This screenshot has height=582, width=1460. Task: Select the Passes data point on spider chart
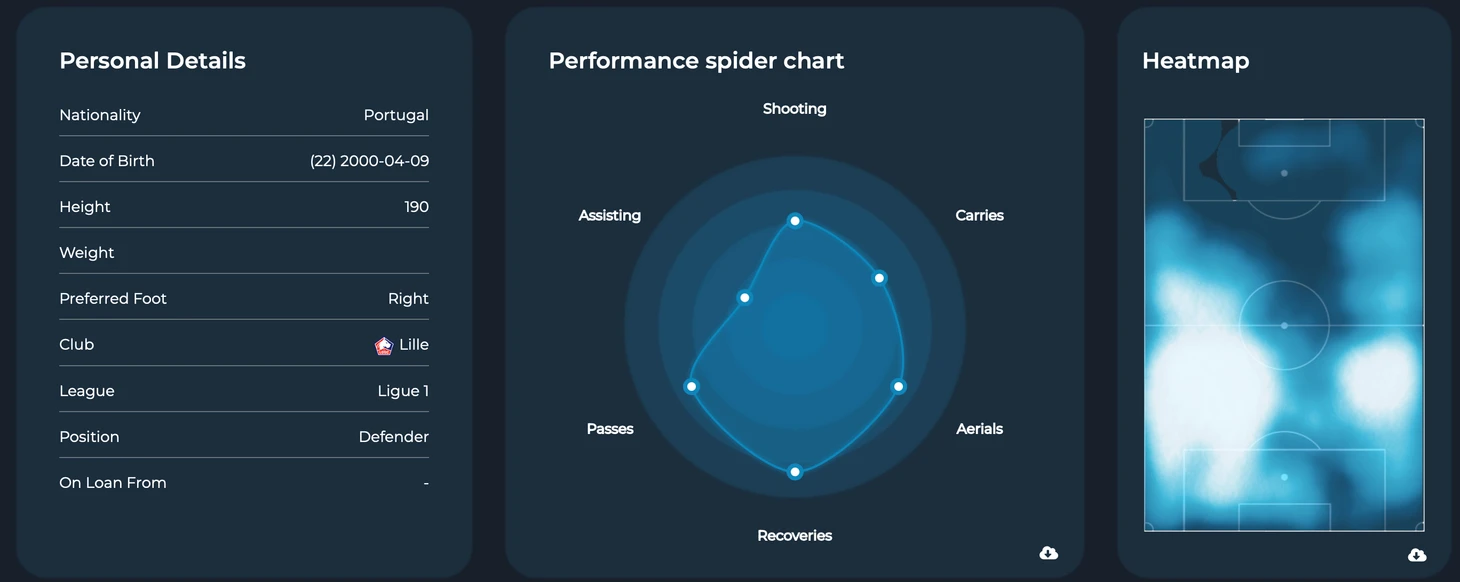691,386
